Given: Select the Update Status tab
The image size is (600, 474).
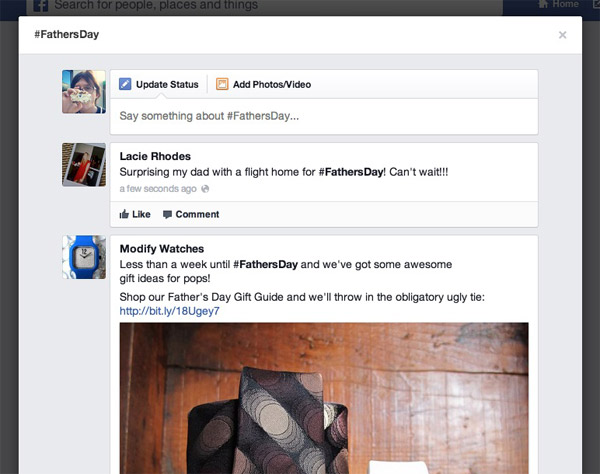Looking at the screenshot, I should [x=159, y=84].
